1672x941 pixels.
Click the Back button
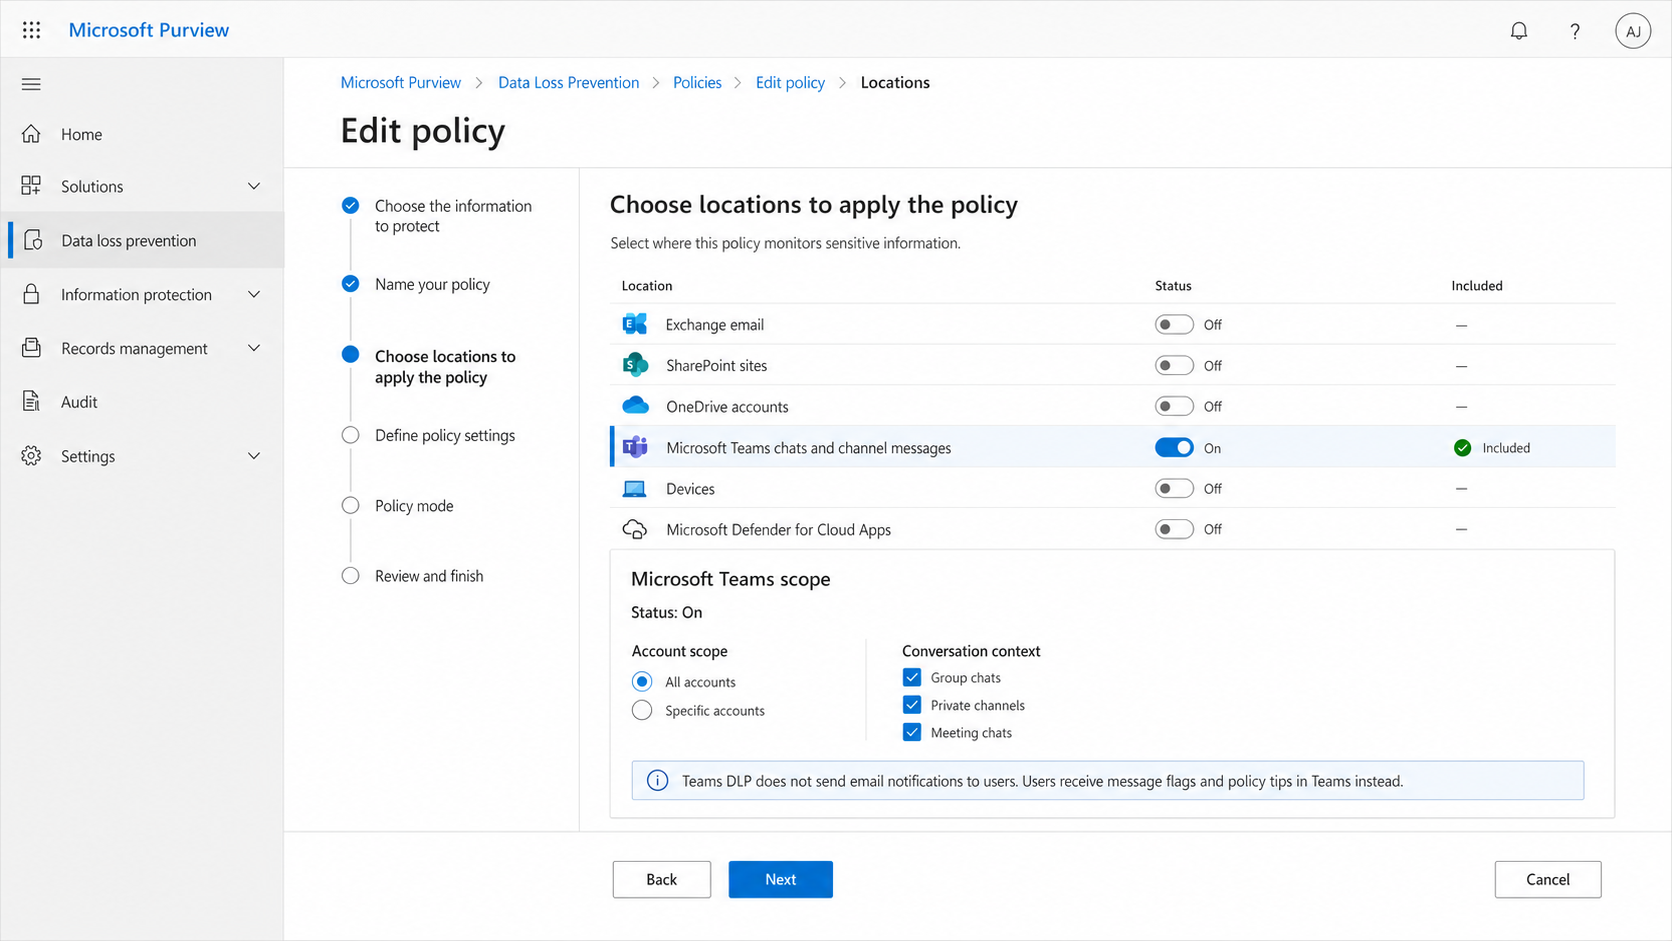pyautogui.click(x=662, y=879)
